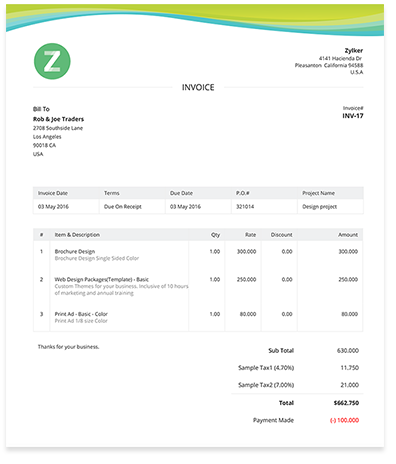Click the red Payment Made amount

coord(344,420)
